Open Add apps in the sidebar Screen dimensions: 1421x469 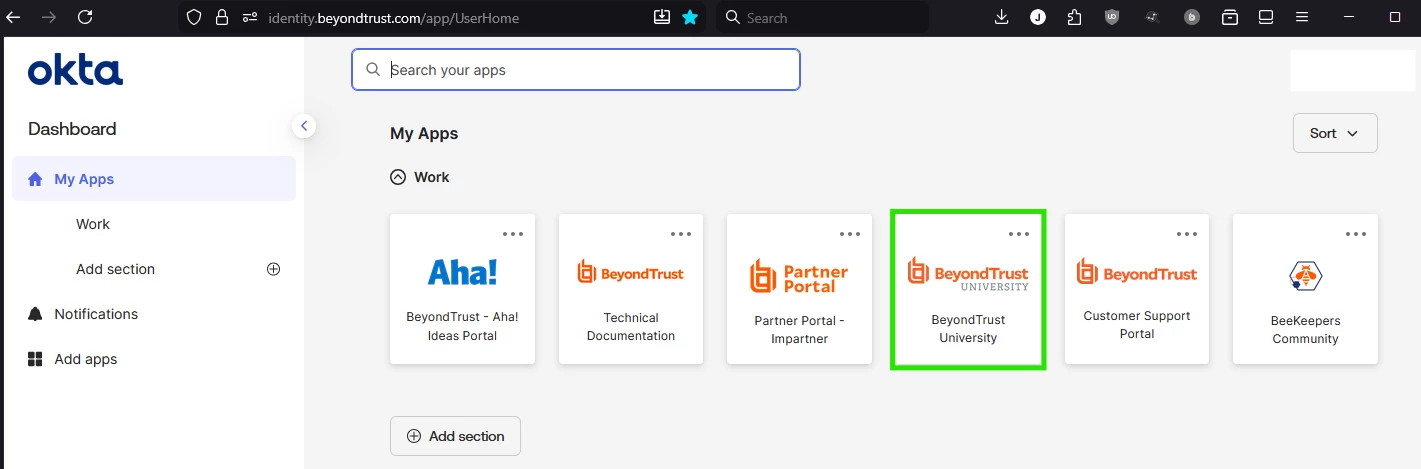coord(85,359)
